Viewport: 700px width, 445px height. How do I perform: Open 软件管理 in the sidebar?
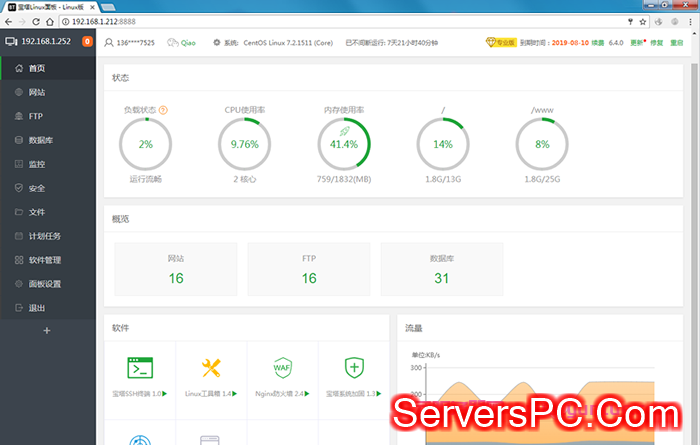point(44,260)
